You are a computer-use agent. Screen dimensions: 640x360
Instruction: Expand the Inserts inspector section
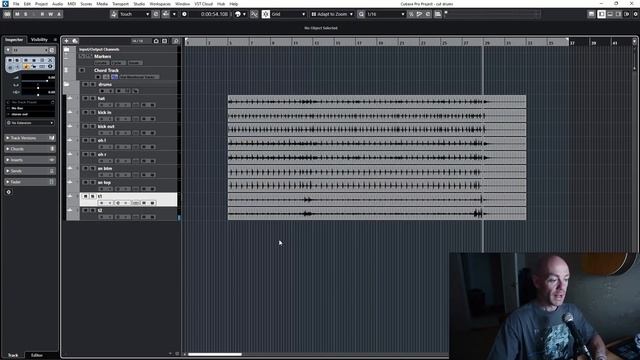pyautogui.click(x=29, y=160)
